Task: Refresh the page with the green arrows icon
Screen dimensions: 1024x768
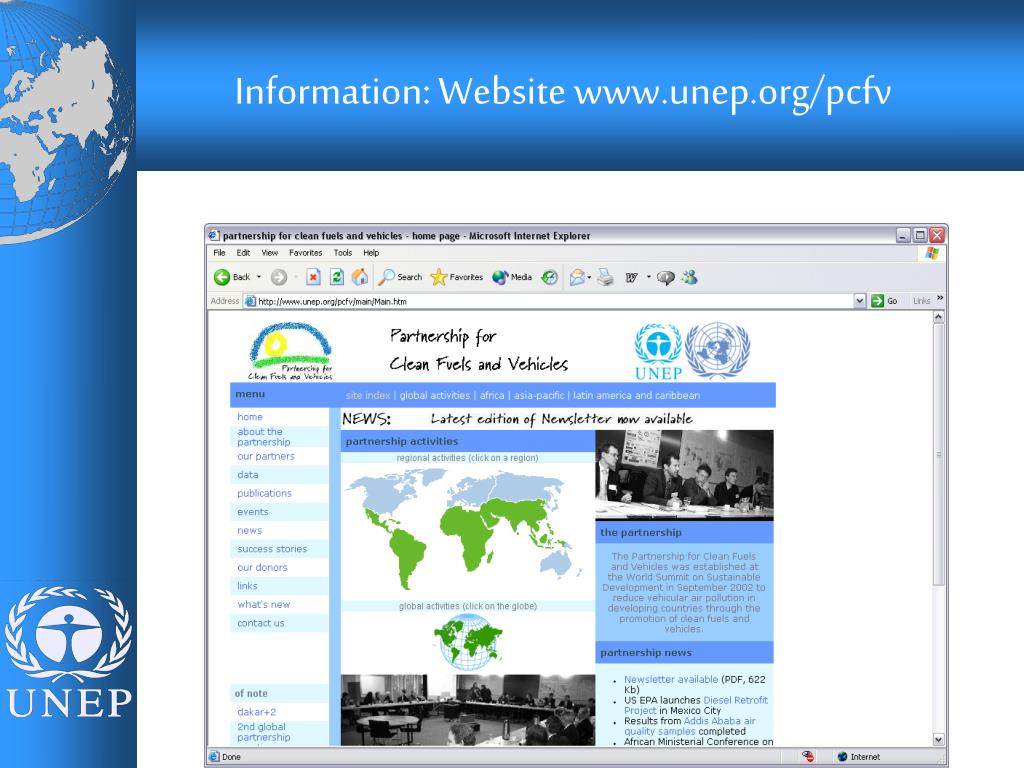Action: click(x=337, y=278)
